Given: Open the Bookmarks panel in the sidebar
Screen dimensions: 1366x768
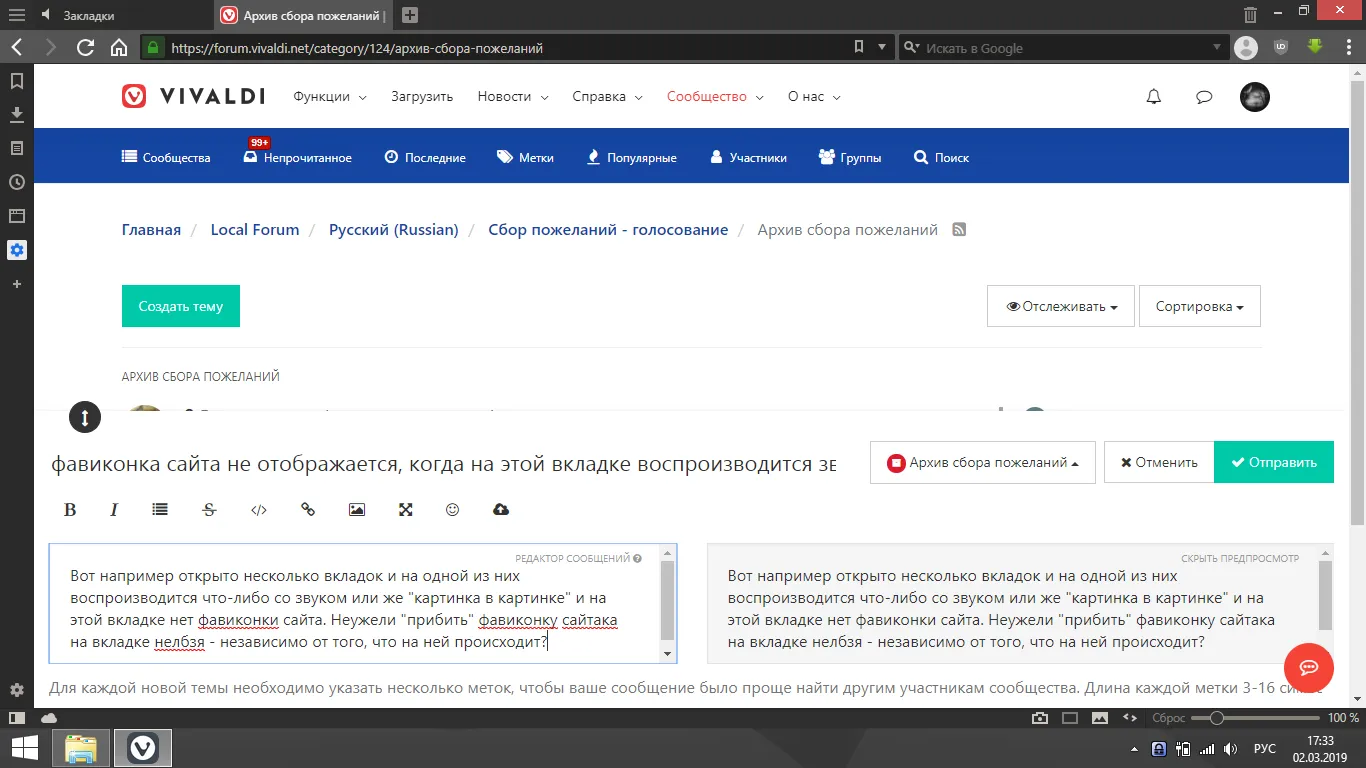Looking at the screenshot, I should coord(16,81).
